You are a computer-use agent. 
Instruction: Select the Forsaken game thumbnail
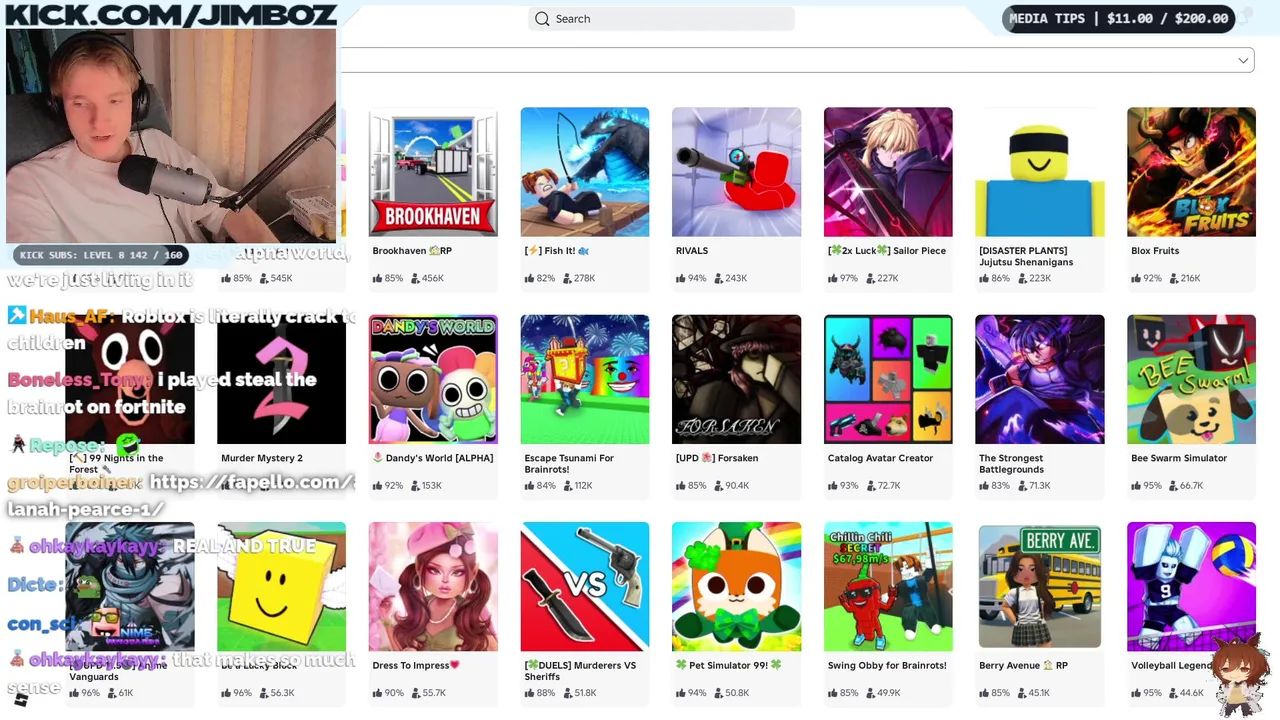736,379
